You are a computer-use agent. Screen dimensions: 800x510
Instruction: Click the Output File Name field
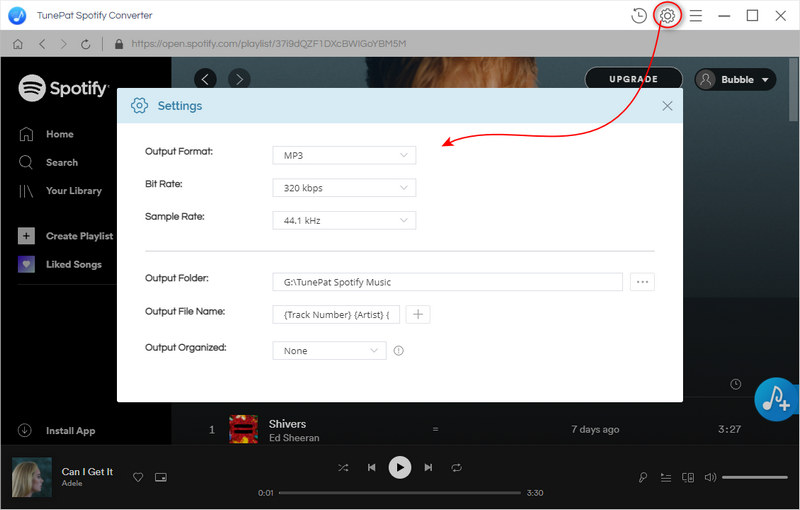point(336,315)
